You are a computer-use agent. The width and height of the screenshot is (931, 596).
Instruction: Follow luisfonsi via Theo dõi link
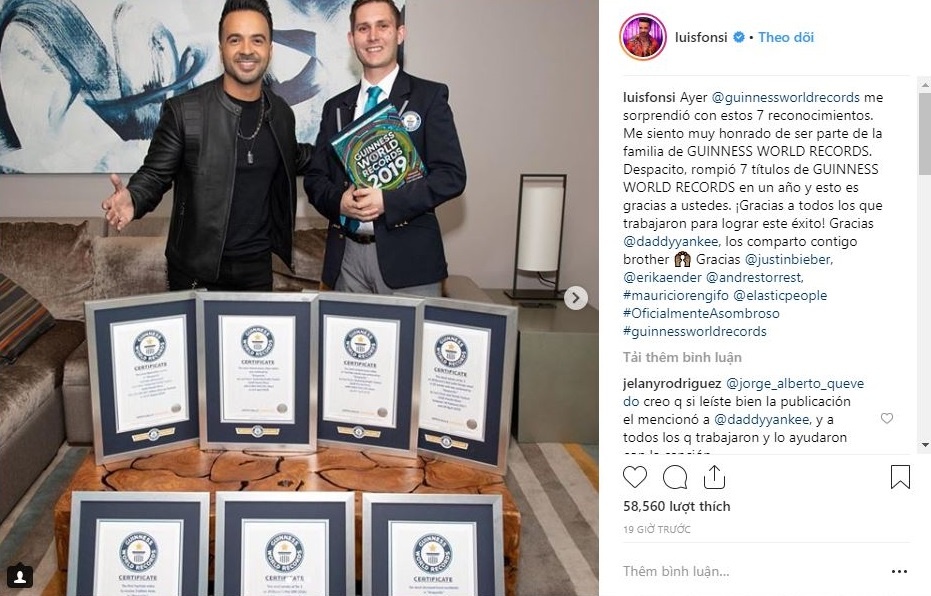[786, 37]
